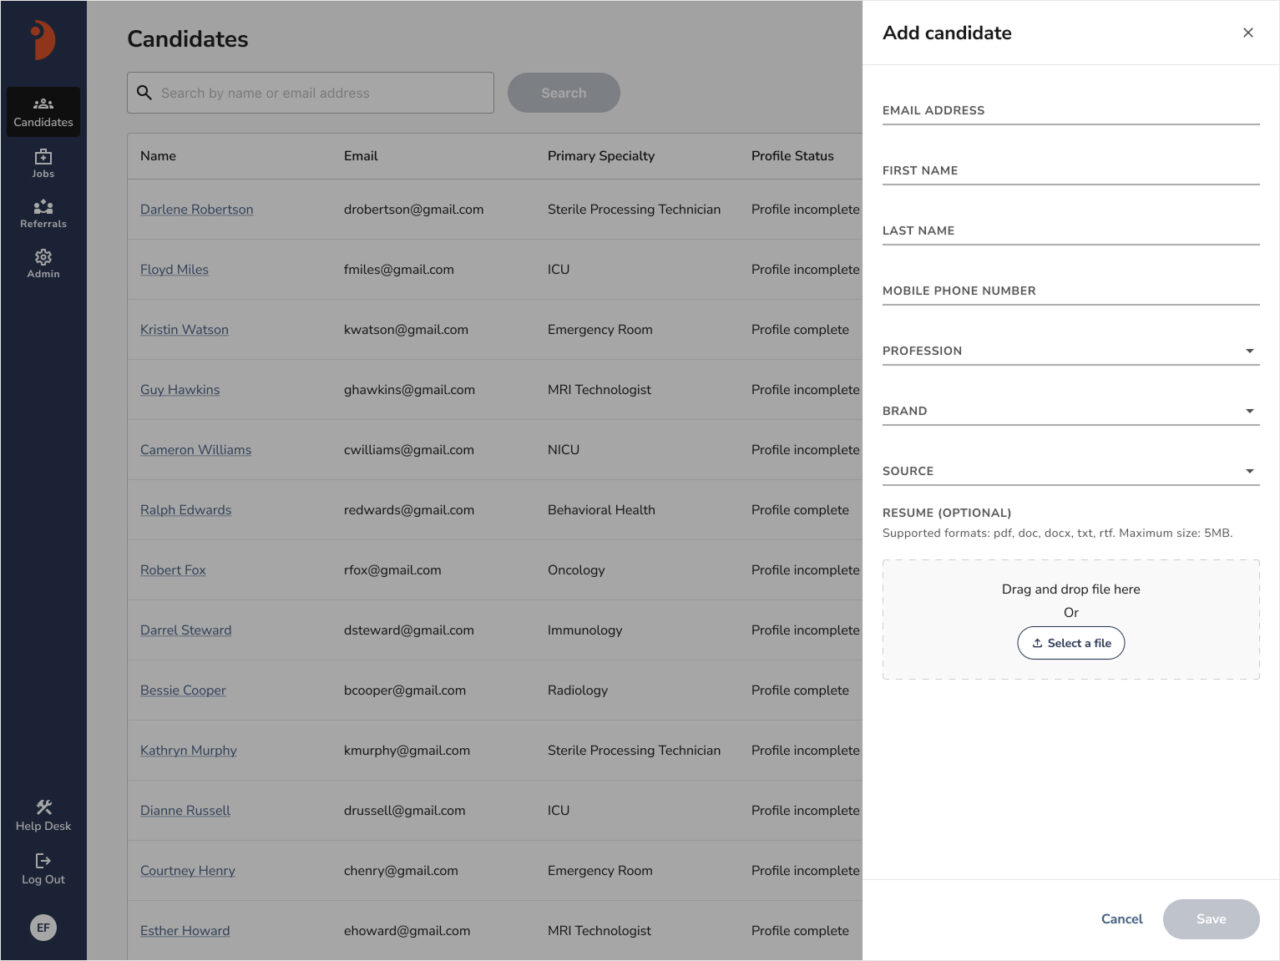
Task: Click the Search button
Action: click(x=564, y=93)
